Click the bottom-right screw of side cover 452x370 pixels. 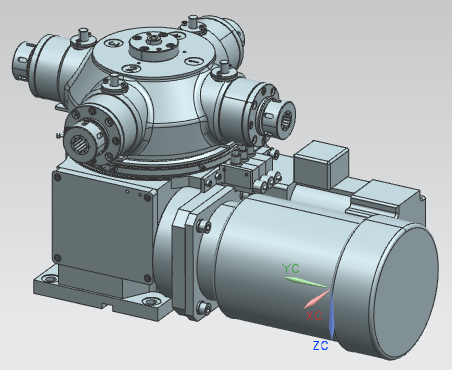(147, 278)
